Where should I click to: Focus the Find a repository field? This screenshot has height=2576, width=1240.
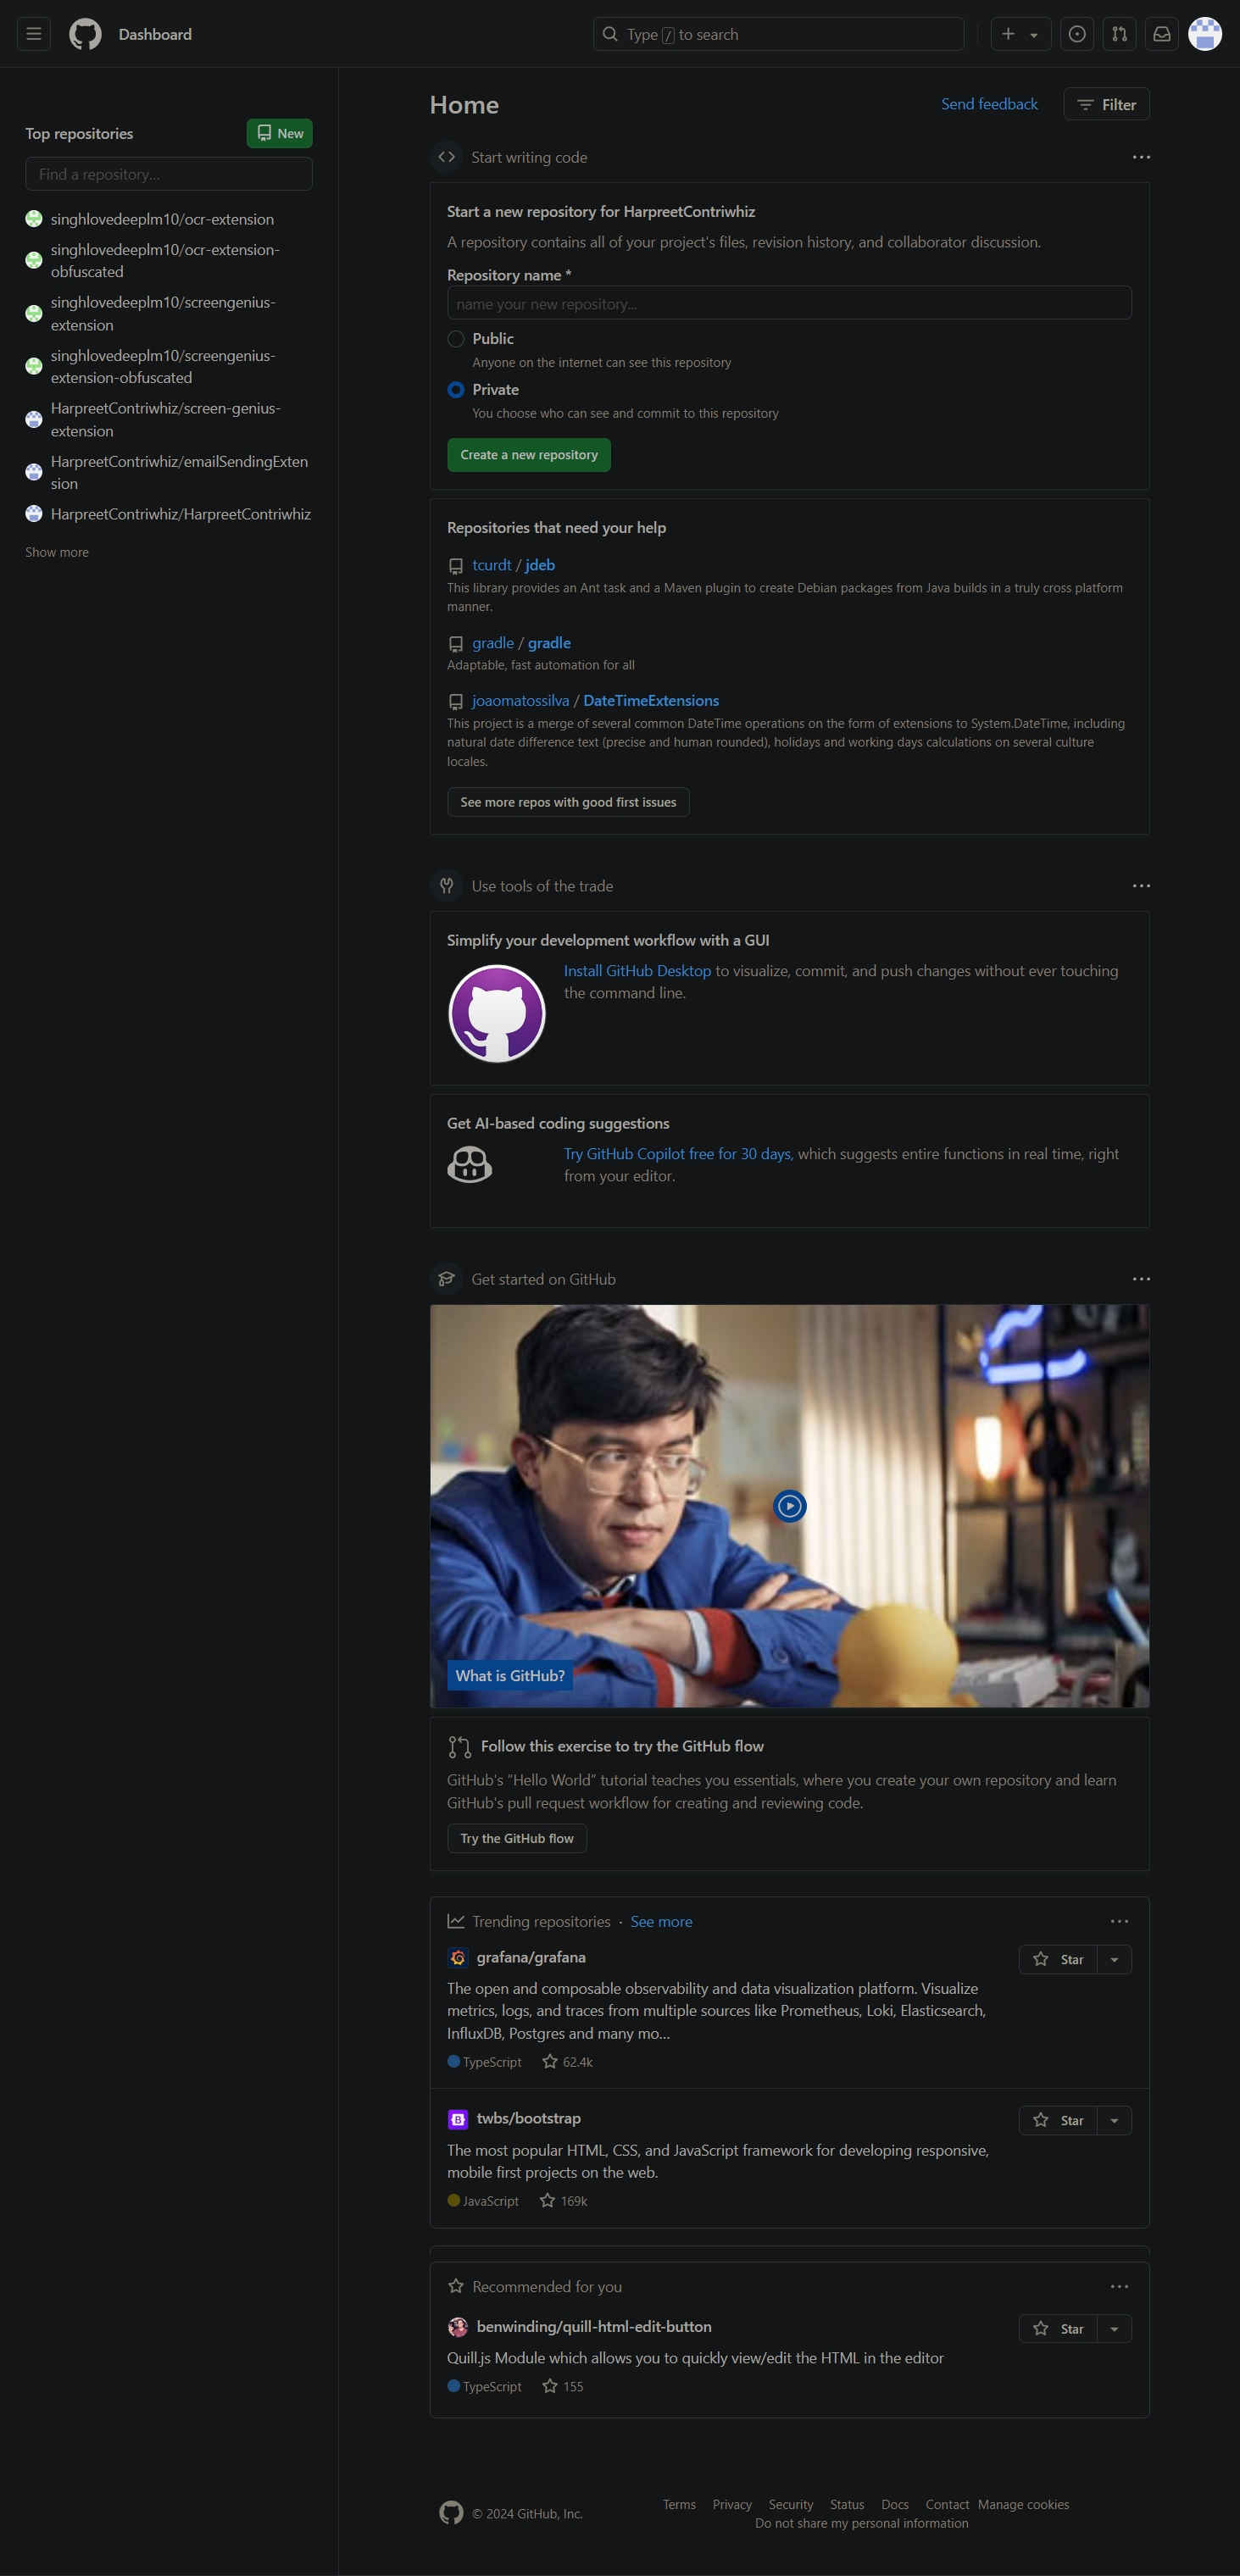pos(169,174)
